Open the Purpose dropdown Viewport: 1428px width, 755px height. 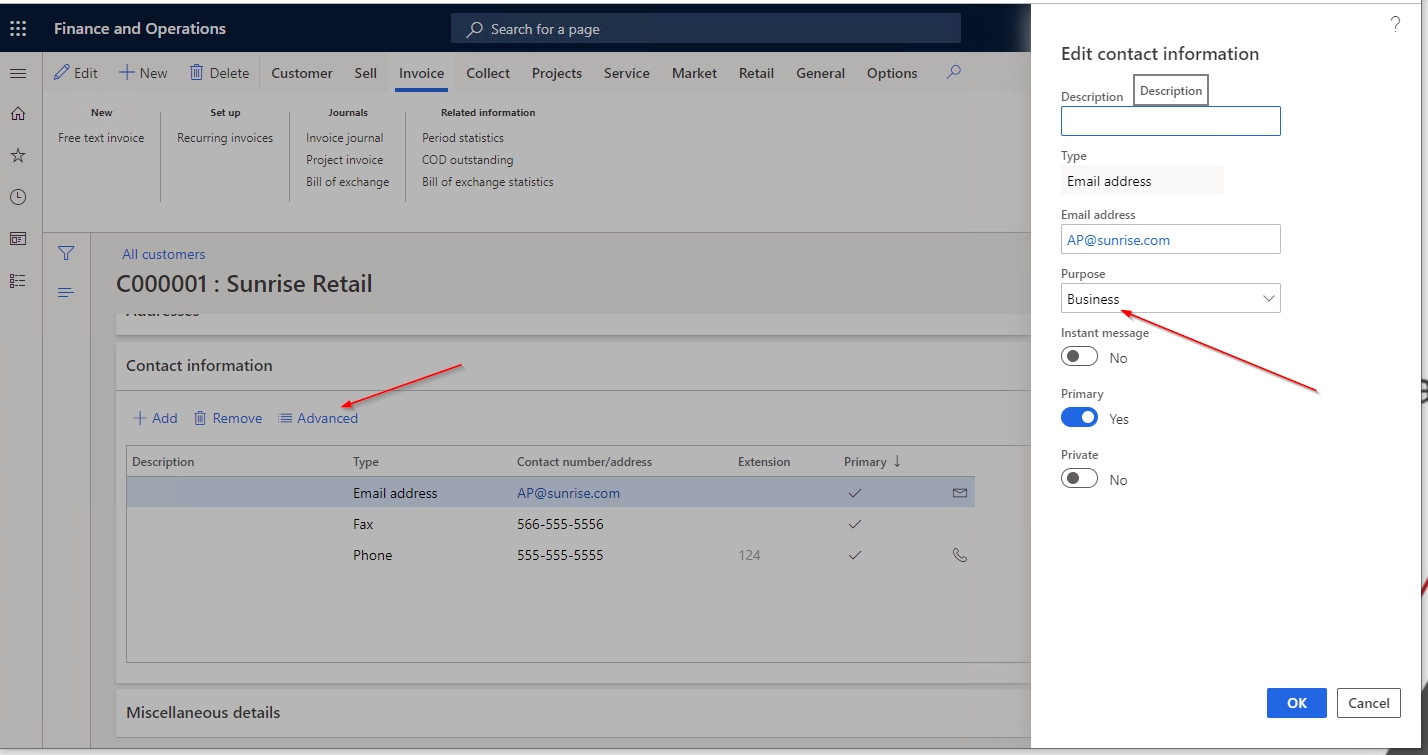pyautogui.click(x=1268, y=298)
